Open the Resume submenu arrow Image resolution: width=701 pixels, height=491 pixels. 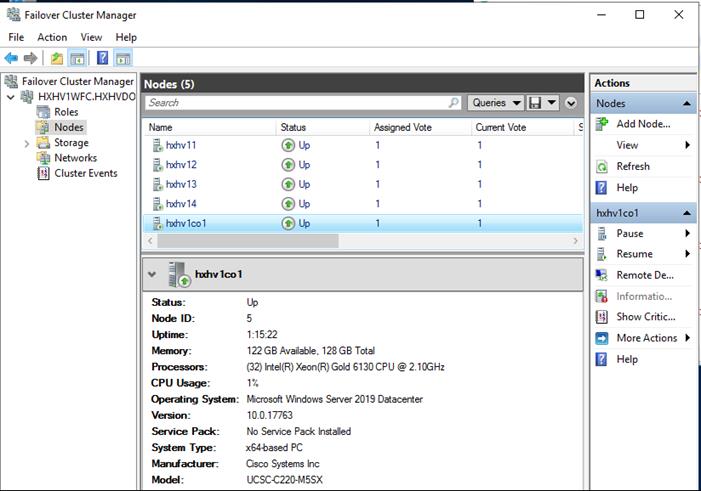[x=688, y=254]
